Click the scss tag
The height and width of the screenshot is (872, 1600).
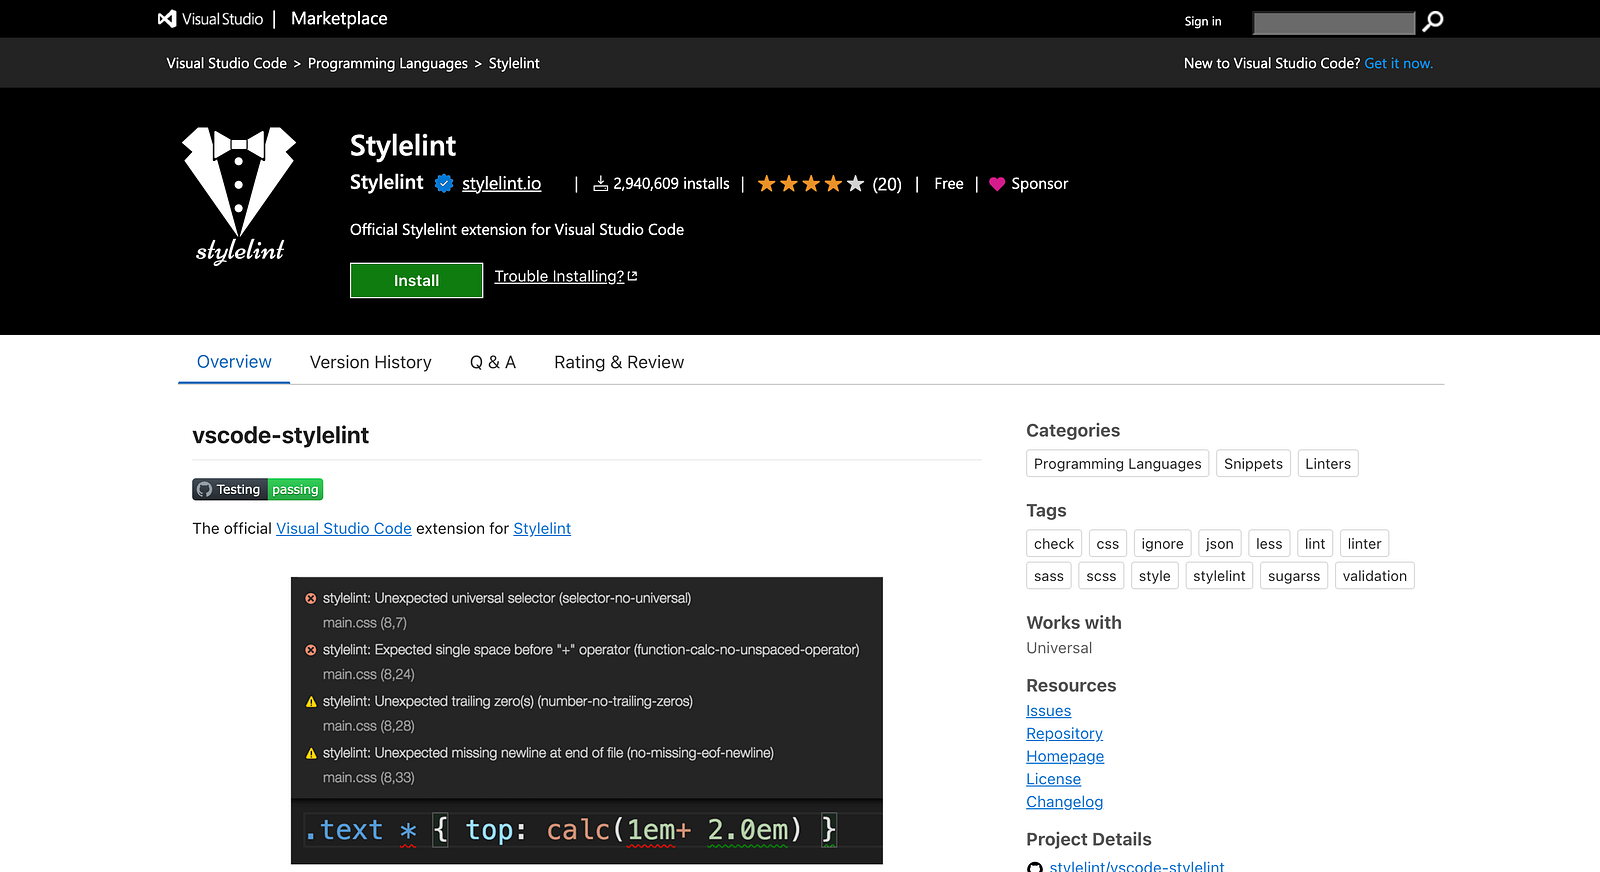(x=1101, y=576)
